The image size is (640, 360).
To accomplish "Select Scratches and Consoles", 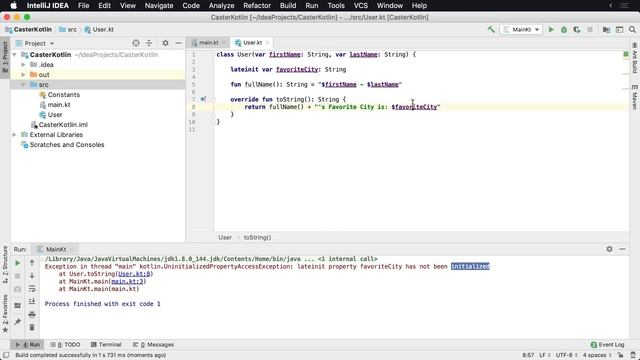I will [x=62, y=144].
